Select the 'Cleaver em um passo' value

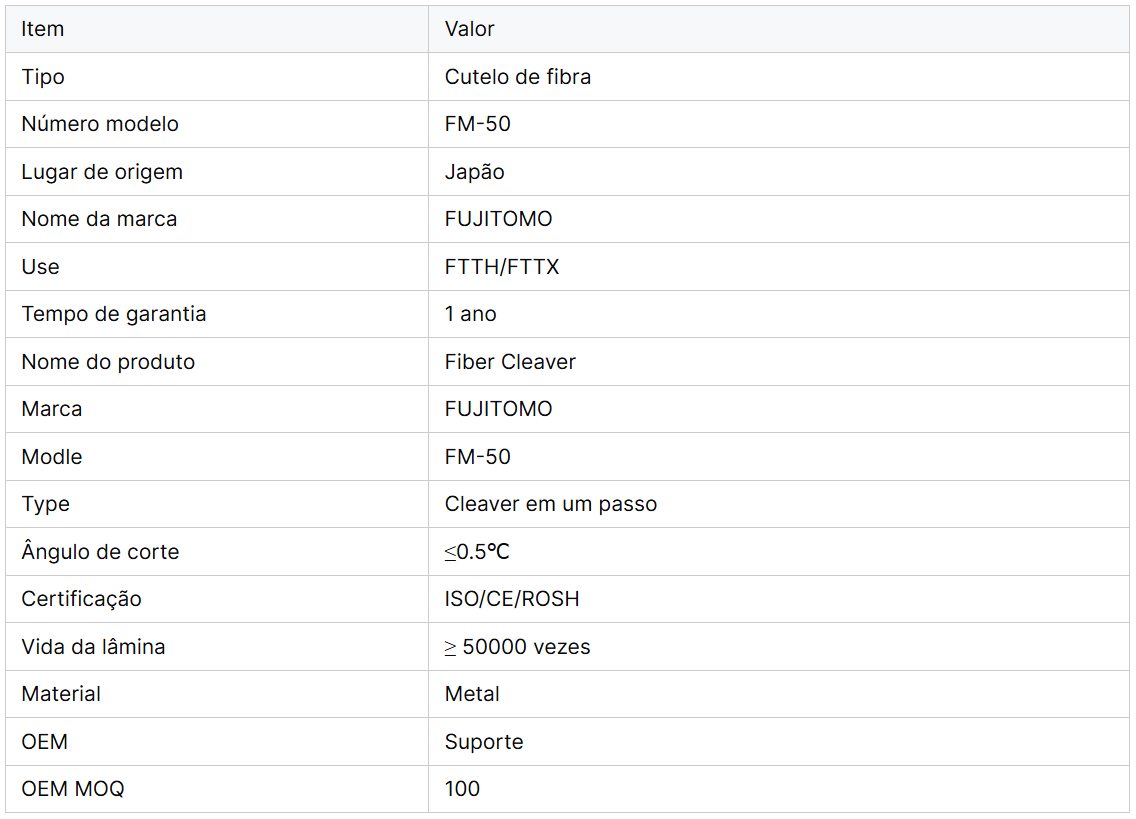[551, 504]
